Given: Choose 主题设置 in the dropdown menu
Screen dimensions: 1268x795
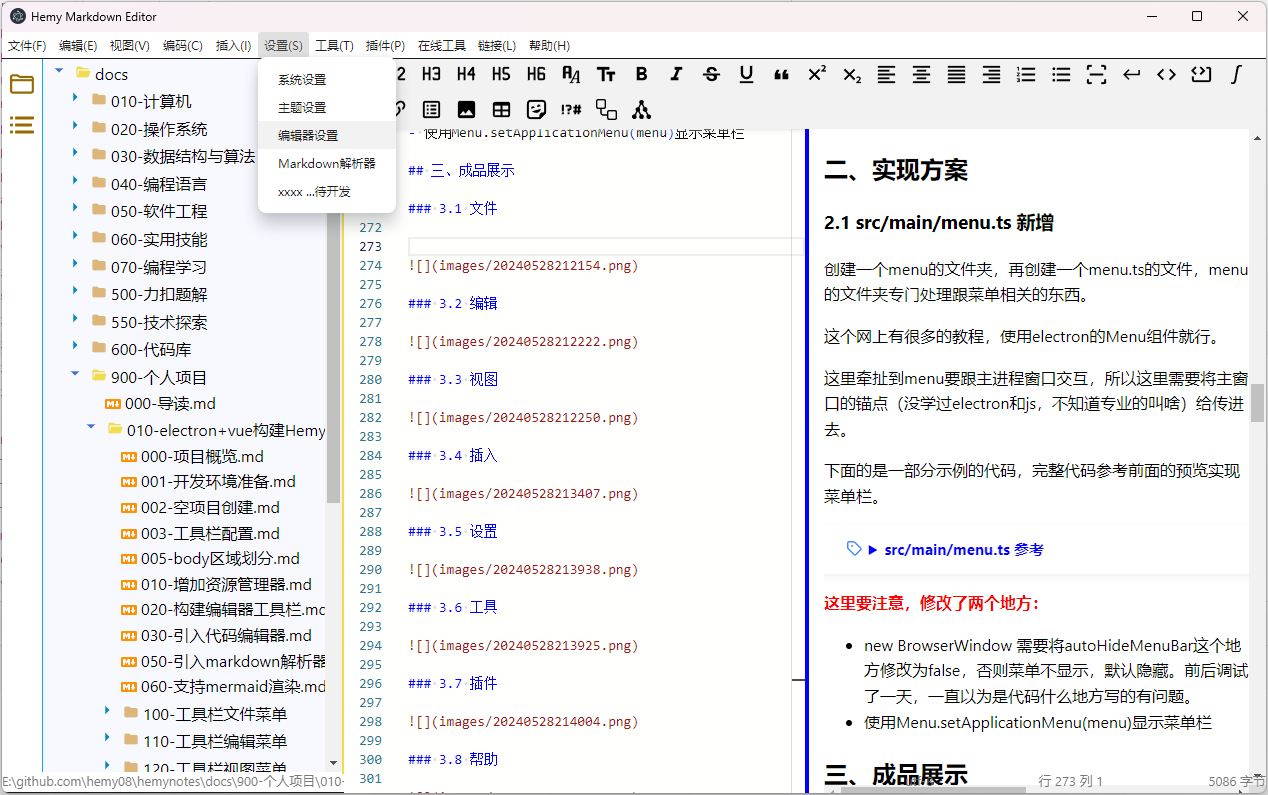Looking at the screenshot, I should click(302, 107).
